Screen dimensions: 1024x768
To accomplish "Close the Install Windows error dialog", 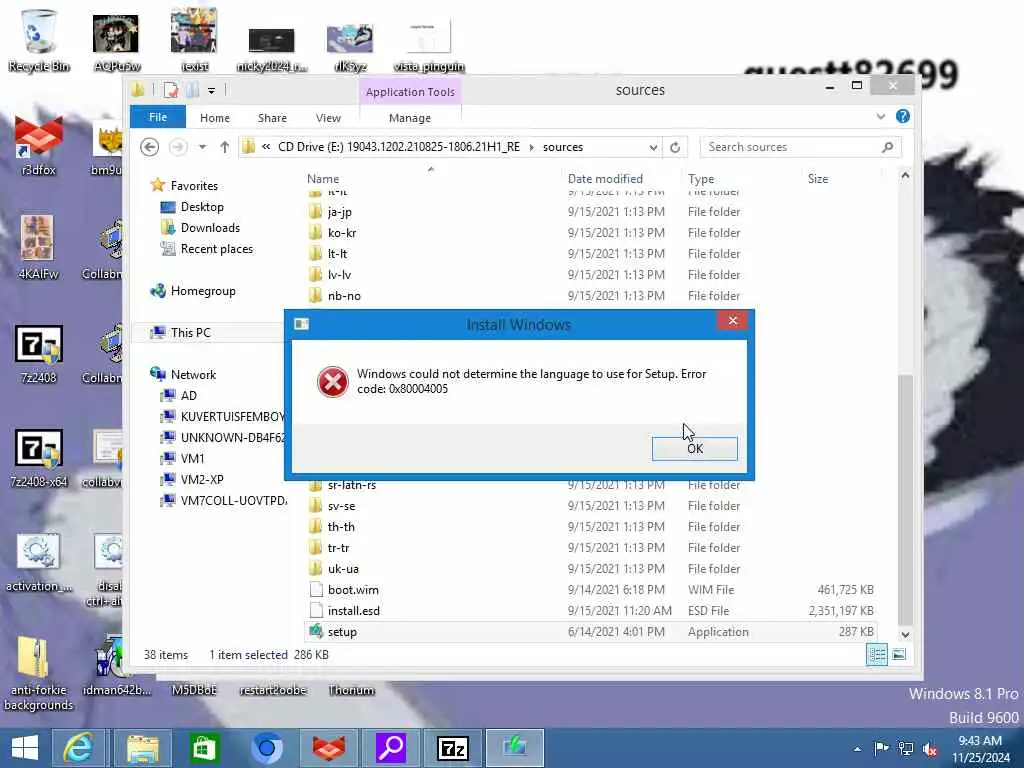I will click(733, 321).
